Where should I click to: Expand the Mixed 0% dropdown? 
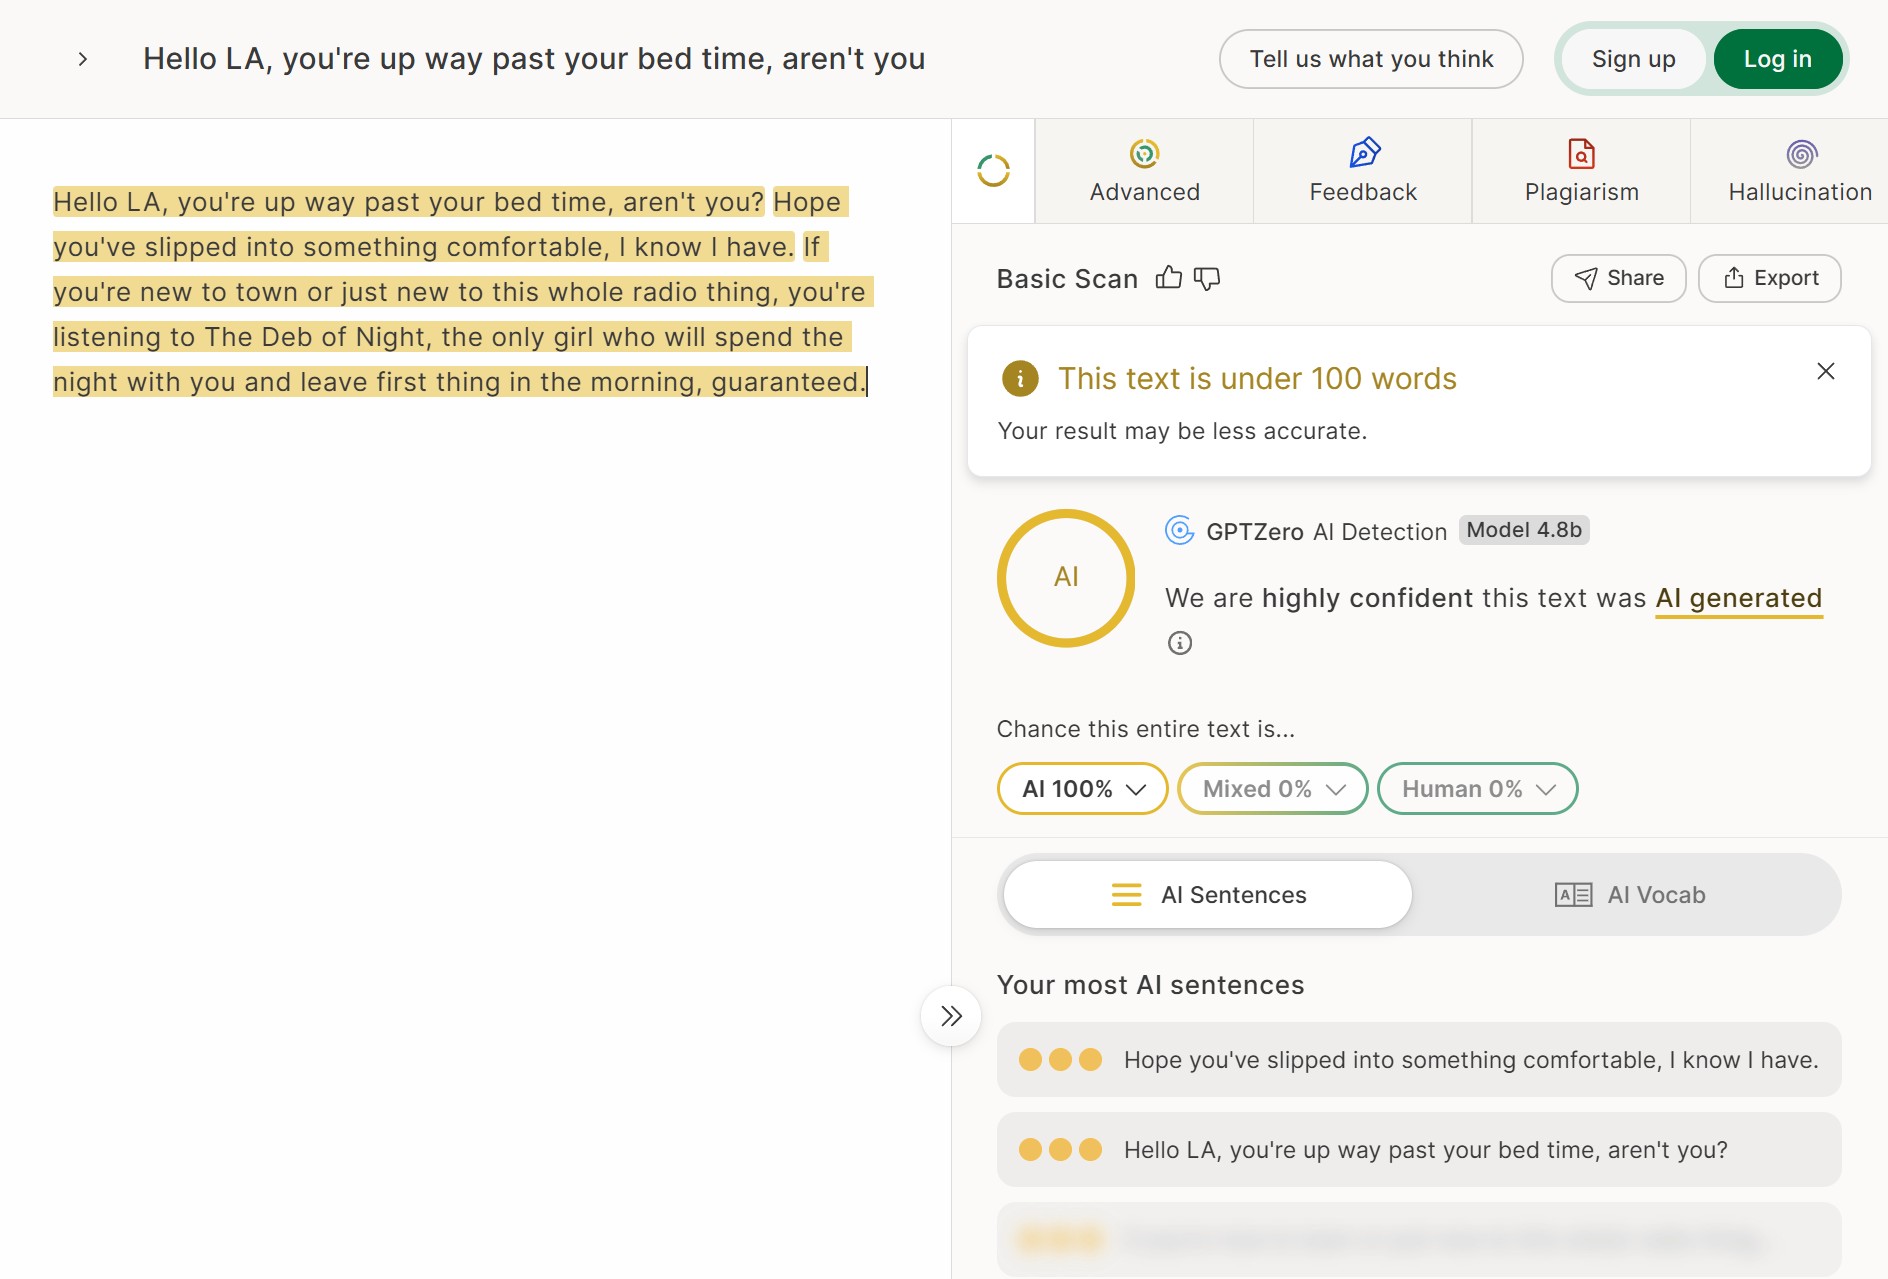click(x=1272, y=789)
